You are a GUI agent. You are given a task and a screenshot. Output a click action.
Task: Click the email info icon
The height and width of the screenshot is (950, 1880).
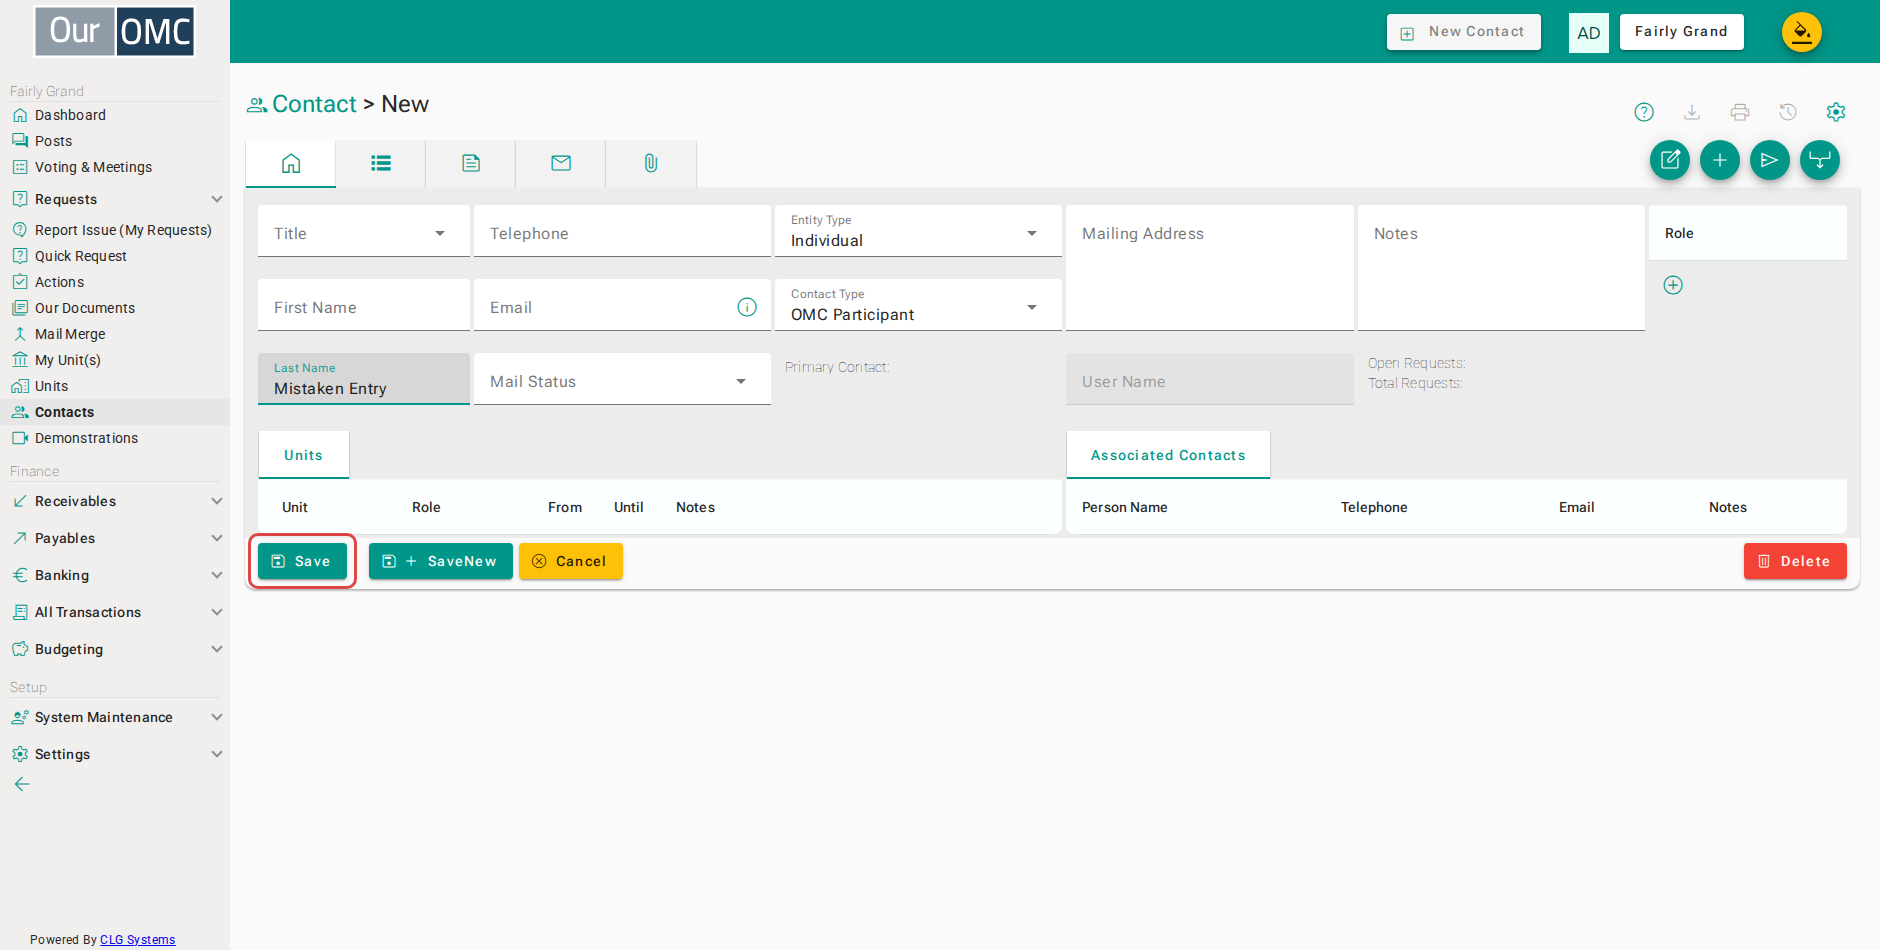(x=747, y=307)
